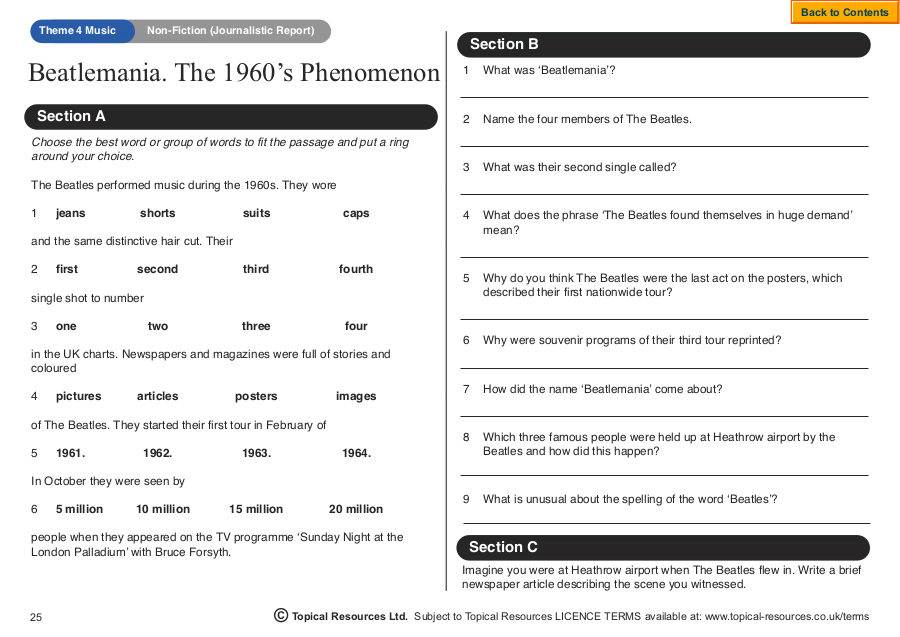Choose the 'articles' option in row 4
900x637 pixels.
158,396
